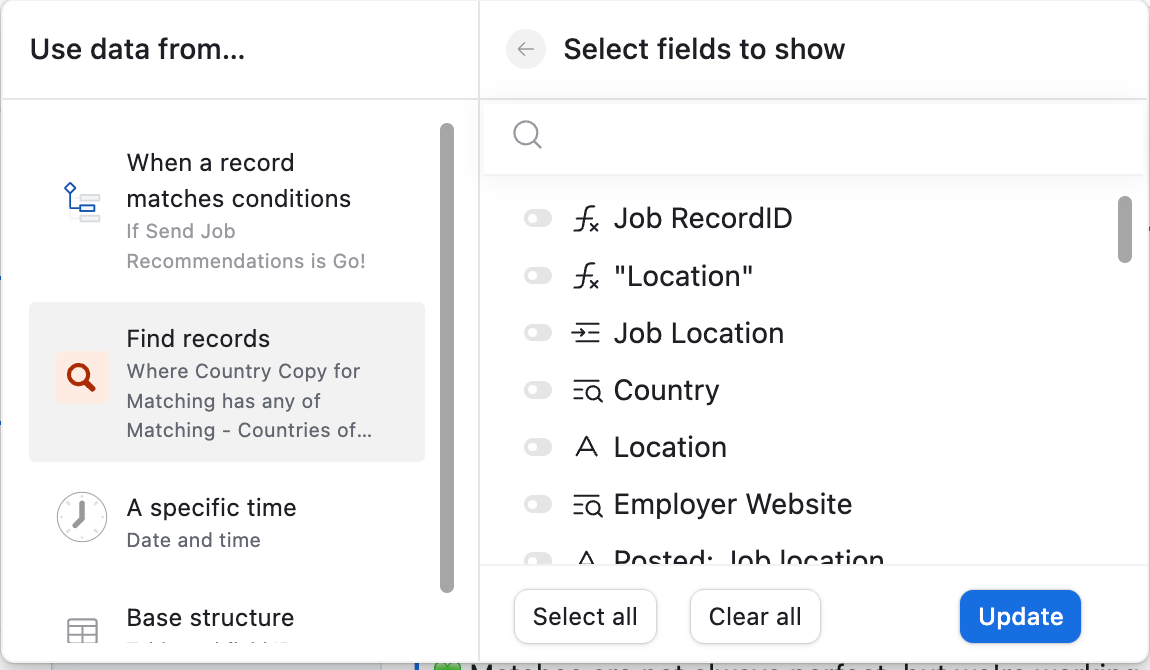Choose Base structure data source
This screenshot has height=670, width=1150.
tap(227, 625)
